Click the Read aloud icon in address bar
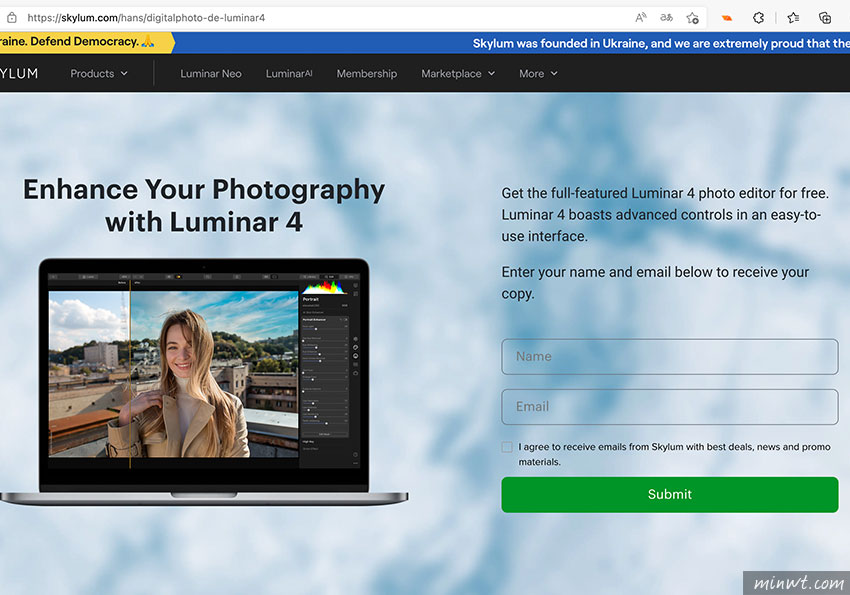Screen dimensions: 850x595 (641, 18)
